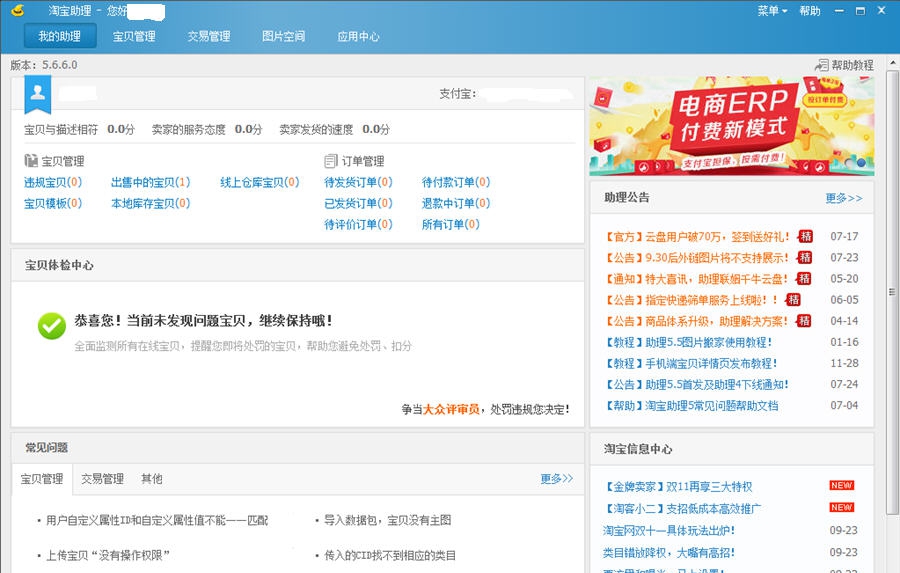The width and height of the screenshot is (900, 573).
Task: Open the 帮助 menu in title bar
Action: pos(810,11)
